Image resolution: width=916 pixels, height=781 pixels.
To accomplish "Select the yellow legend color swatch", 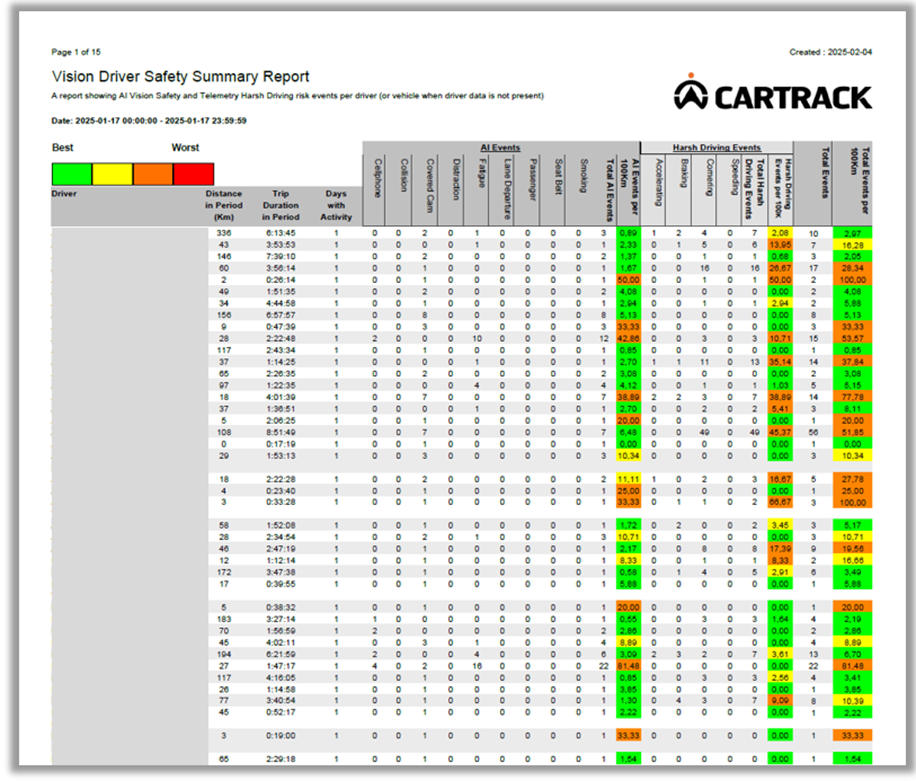I will point(112,174).
